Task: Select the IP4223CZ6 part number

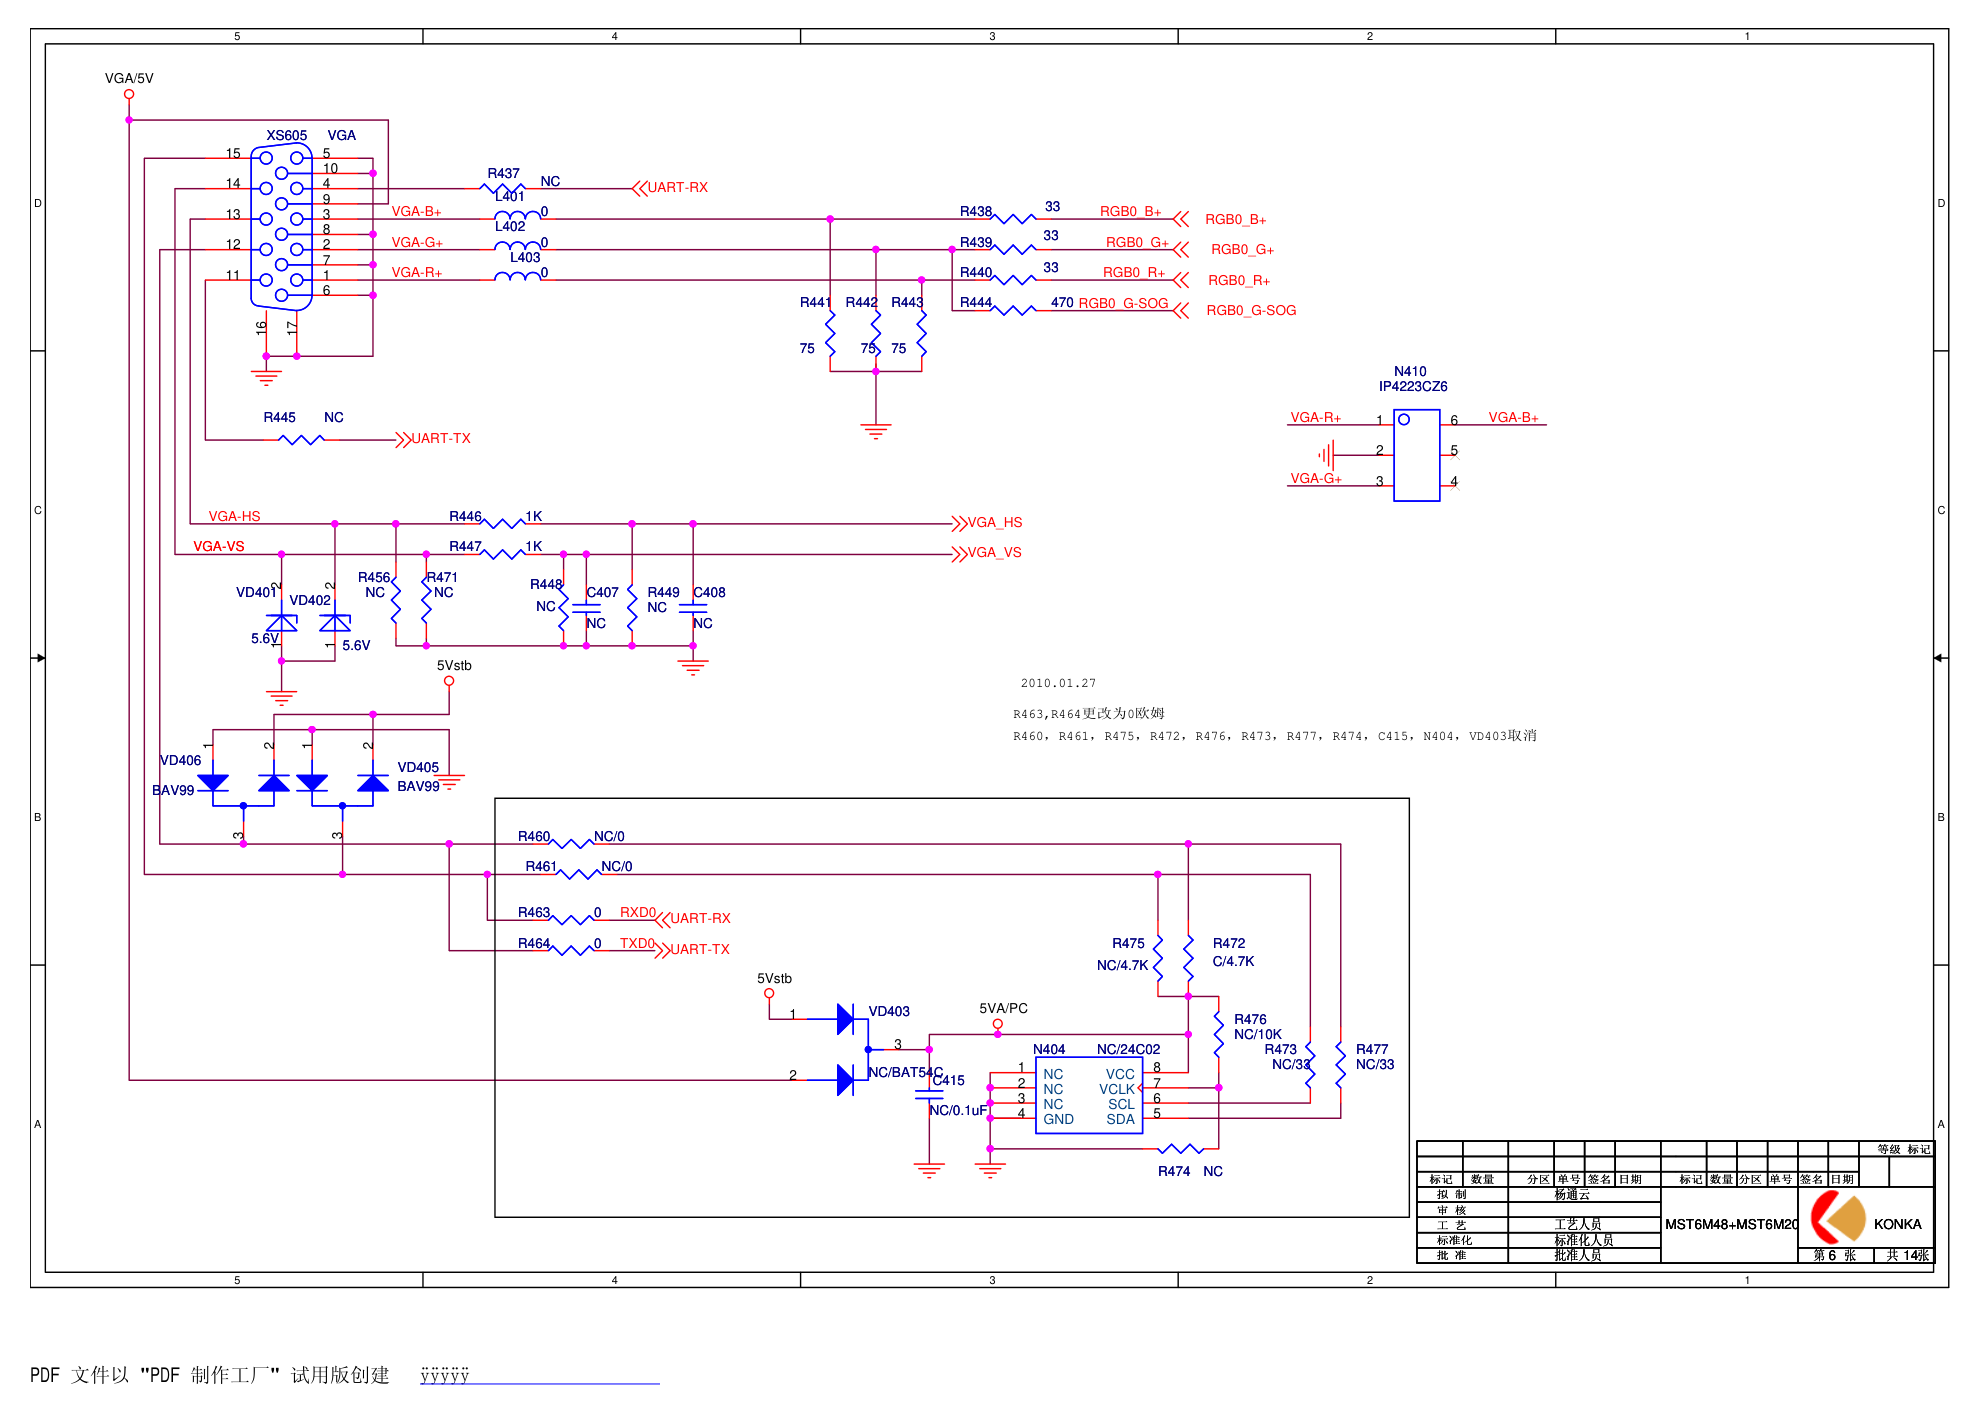Action: tap(1412, 386)
